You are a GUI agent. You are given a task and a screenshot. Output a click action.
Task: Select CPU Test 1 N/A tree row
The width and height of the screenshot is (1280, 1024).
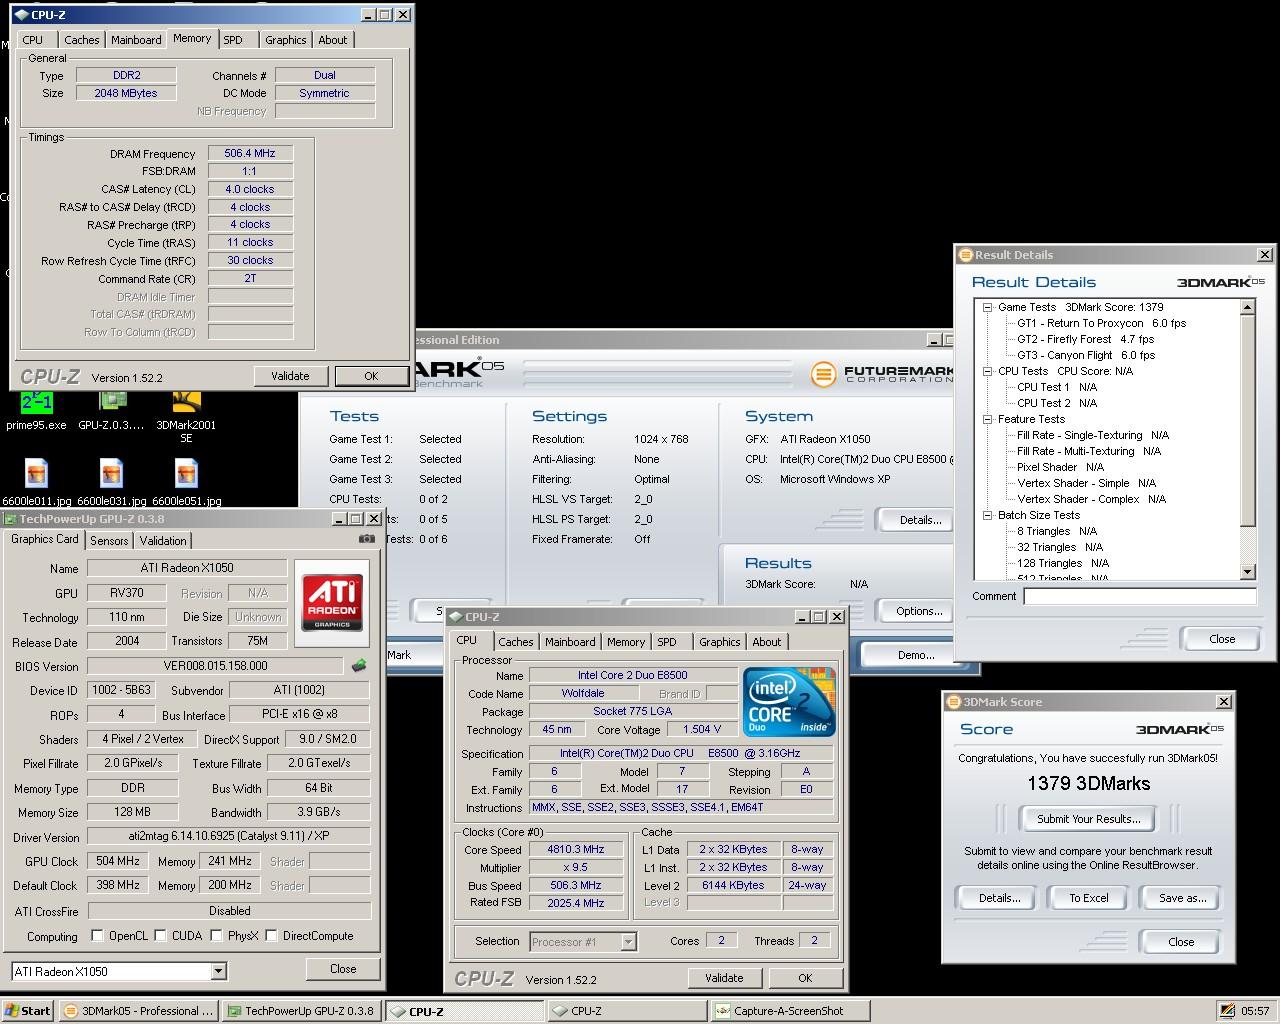[x=1056, y=387]
